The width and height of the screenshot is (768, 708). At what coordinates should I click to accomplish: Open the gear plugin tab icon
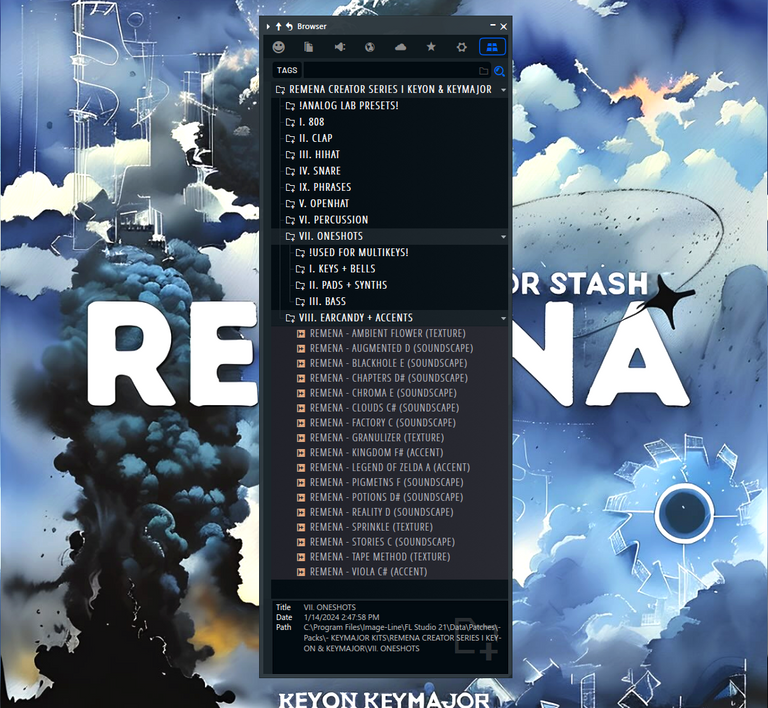point(461,47)
